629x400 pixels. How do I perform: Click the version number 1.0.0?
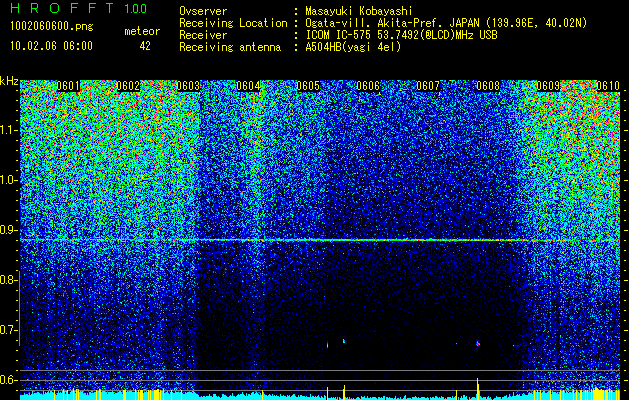[136, 9]
